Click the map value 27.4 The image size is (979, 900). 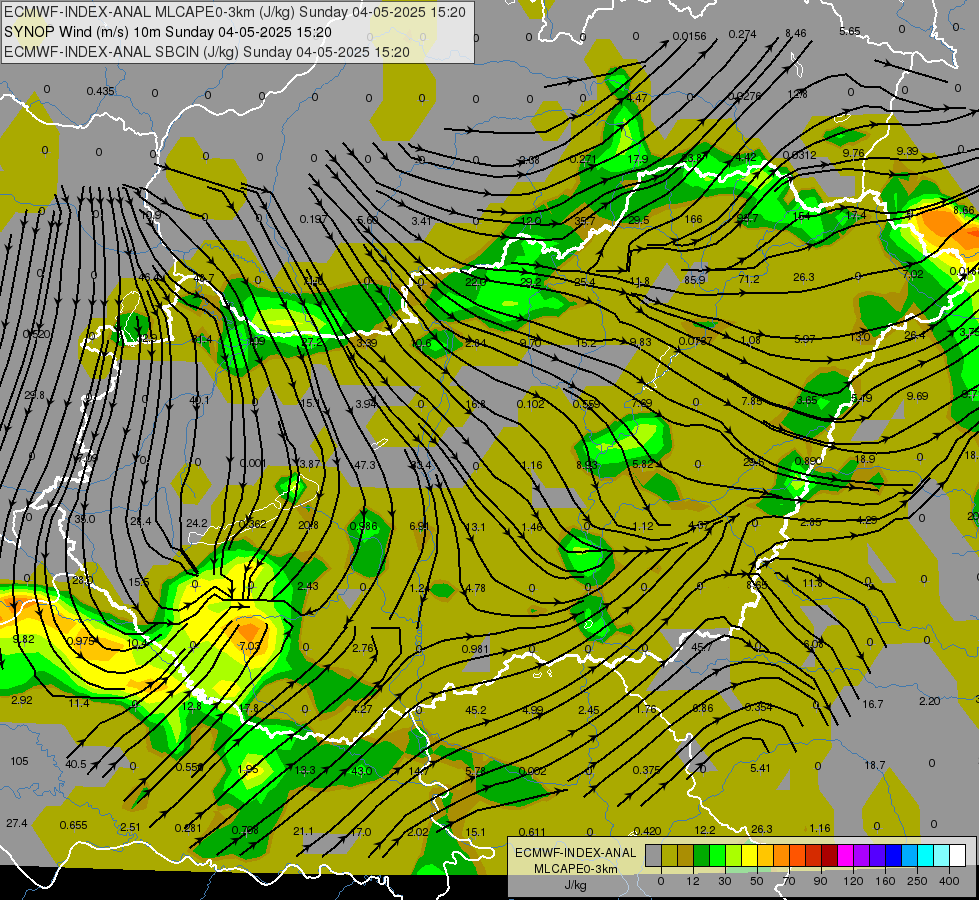[x=17, y=823]
